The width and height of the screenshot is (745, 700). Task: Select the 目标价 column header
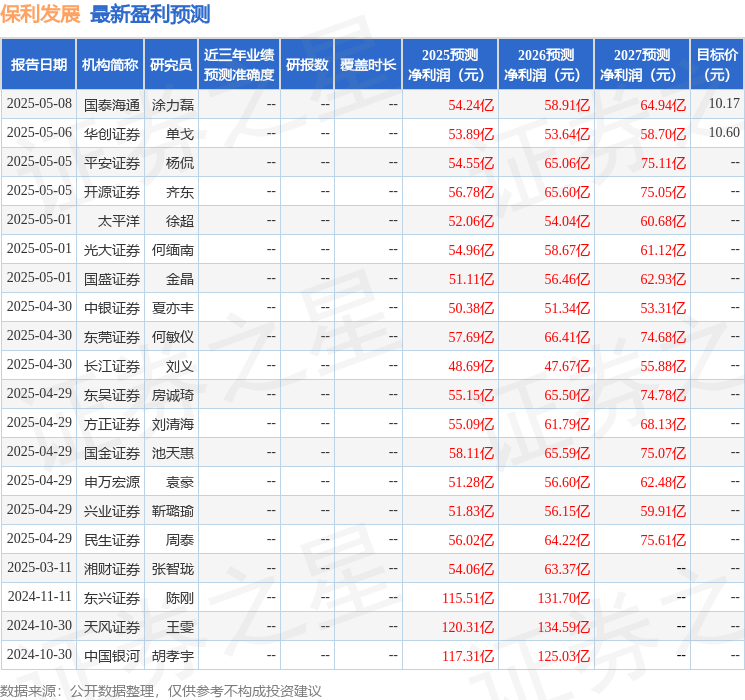717,64
